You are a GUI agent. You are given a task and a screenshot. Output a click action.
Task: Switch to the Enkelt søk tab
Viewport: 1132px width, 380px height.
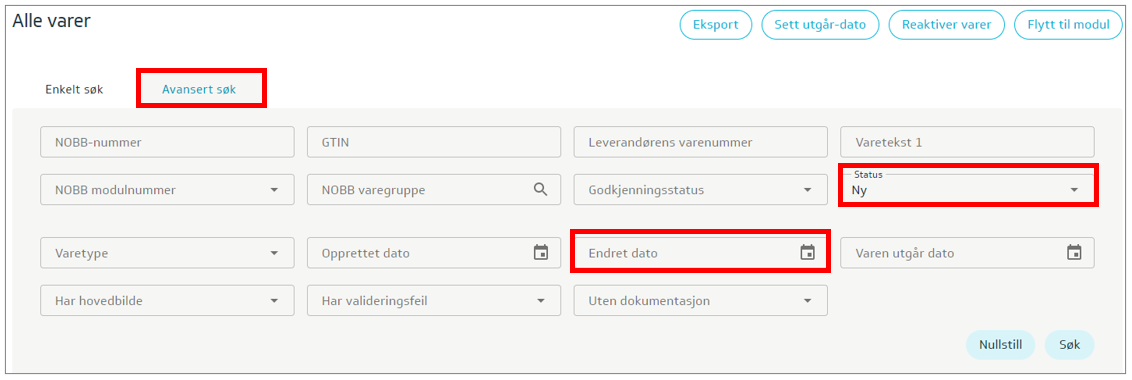coord(74,90)
